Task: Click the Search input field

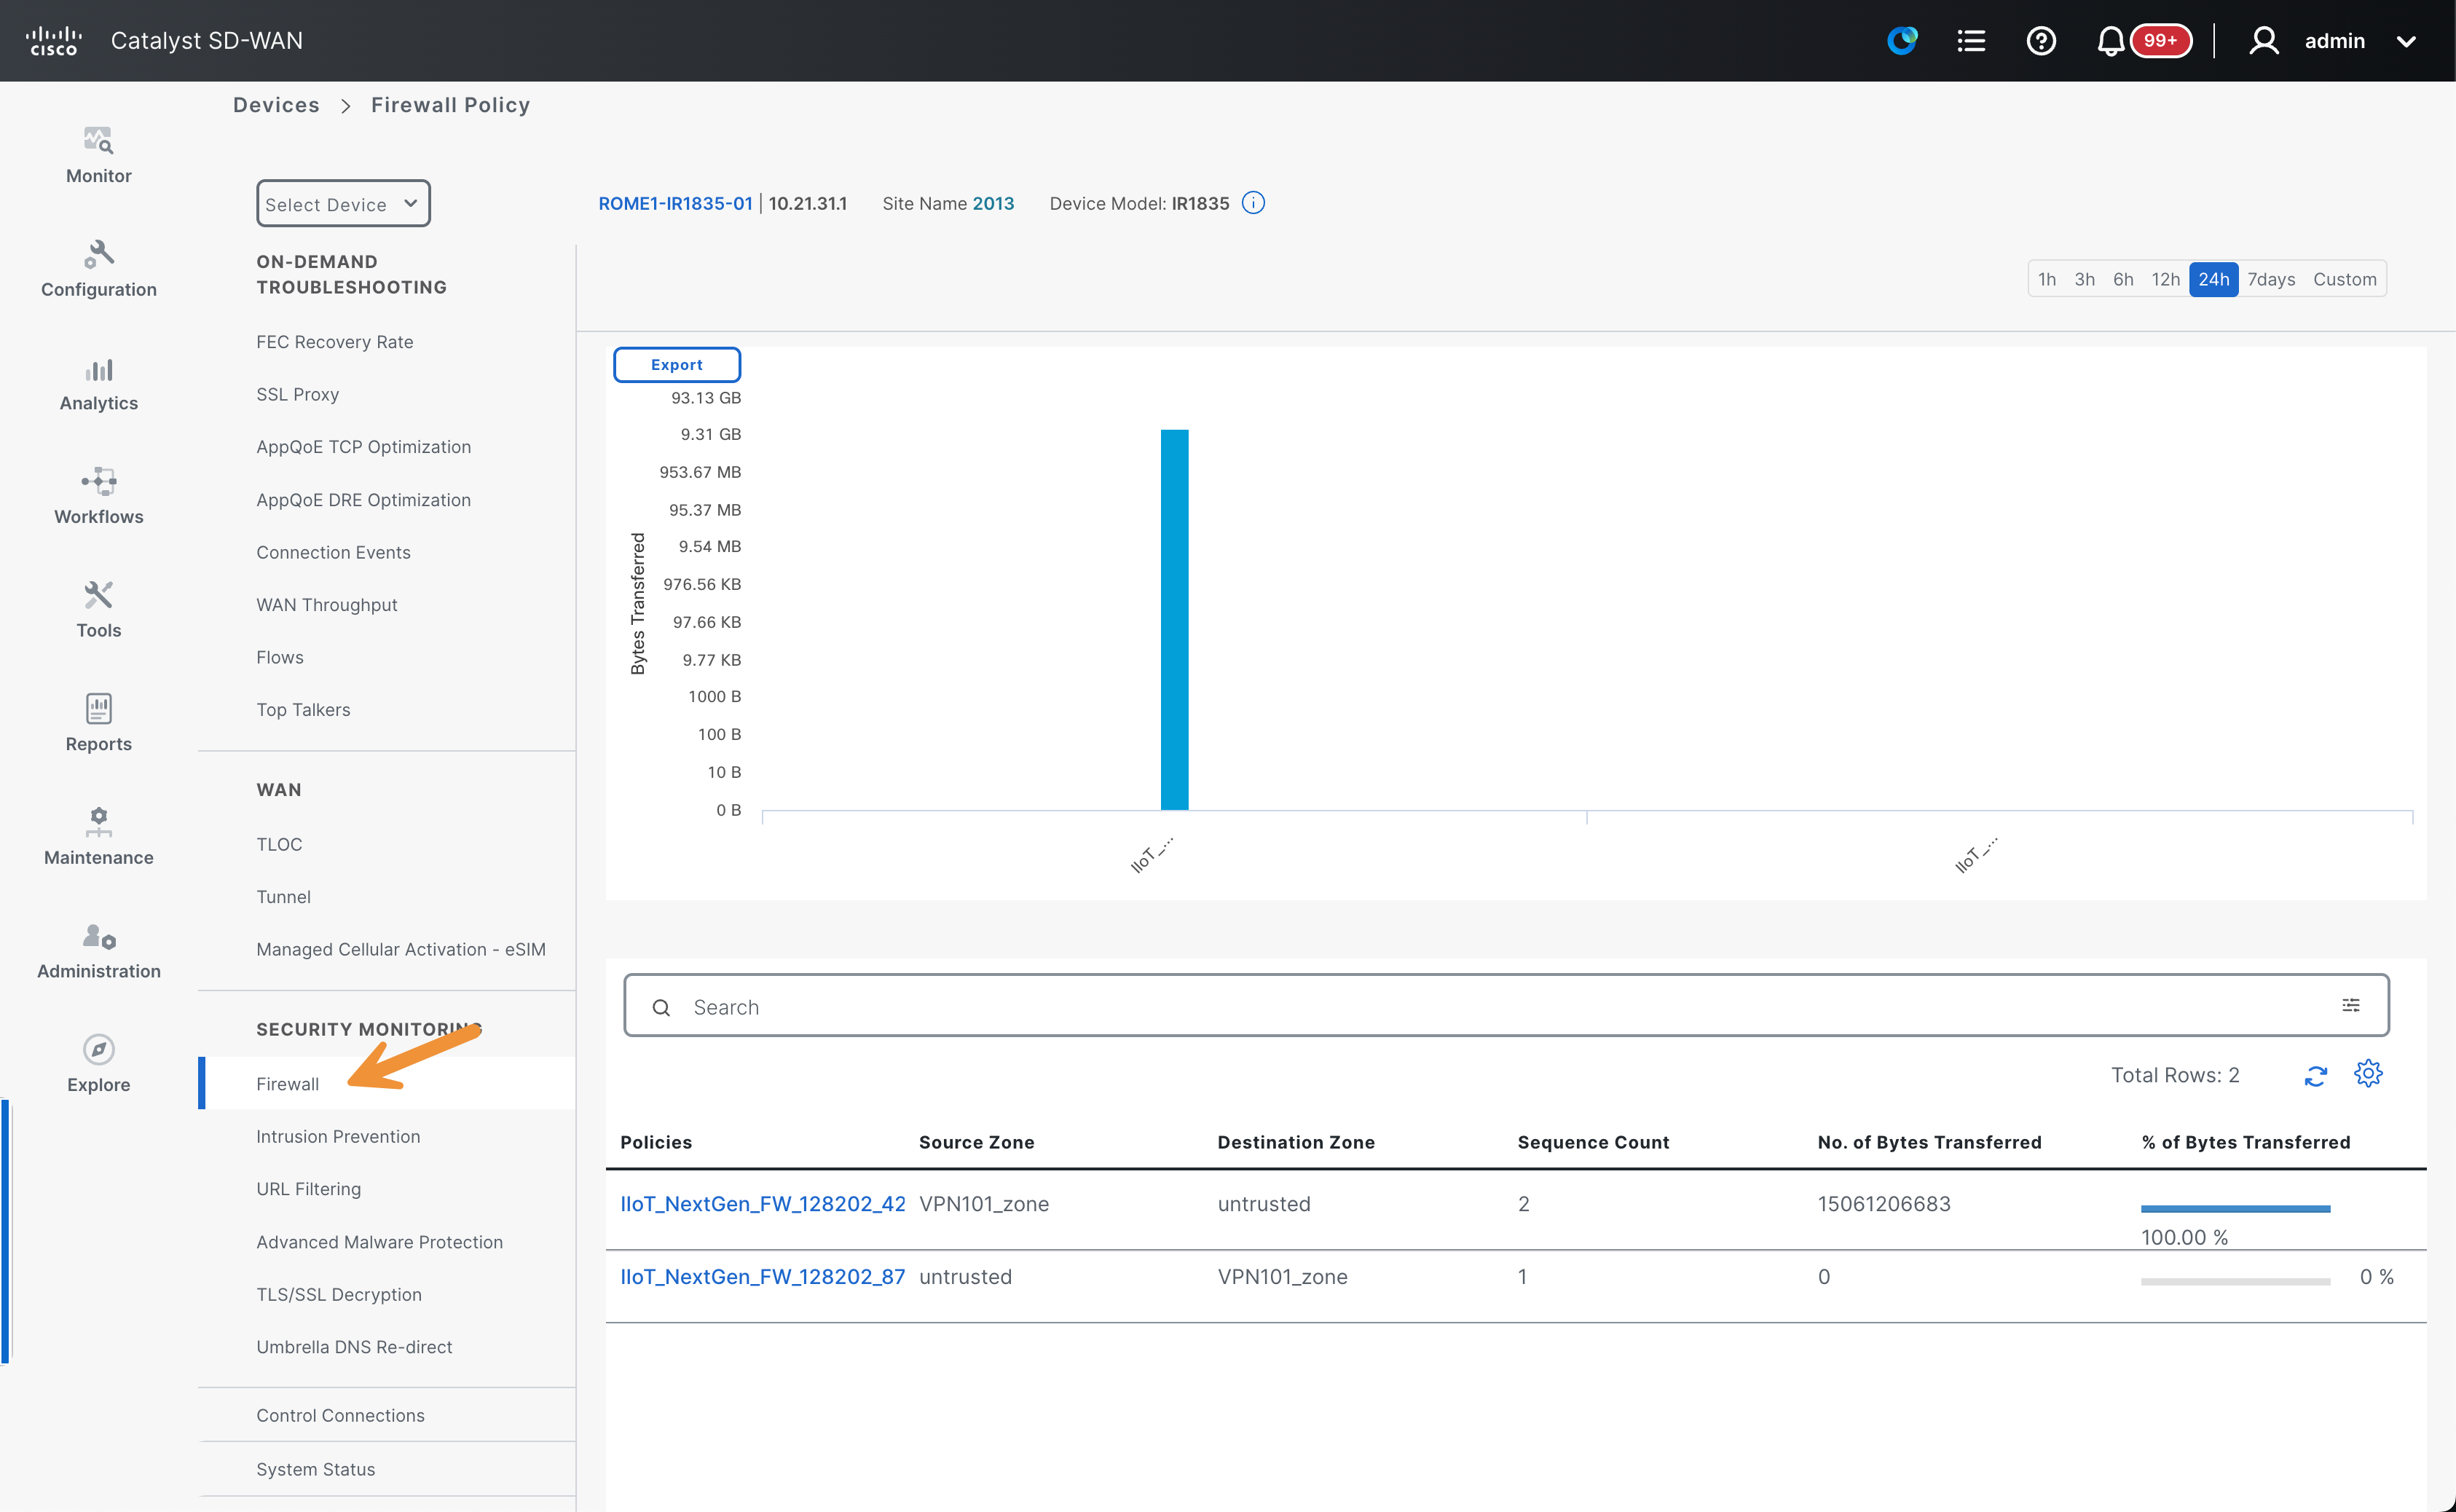Action: click(x=1506, y=1006)
